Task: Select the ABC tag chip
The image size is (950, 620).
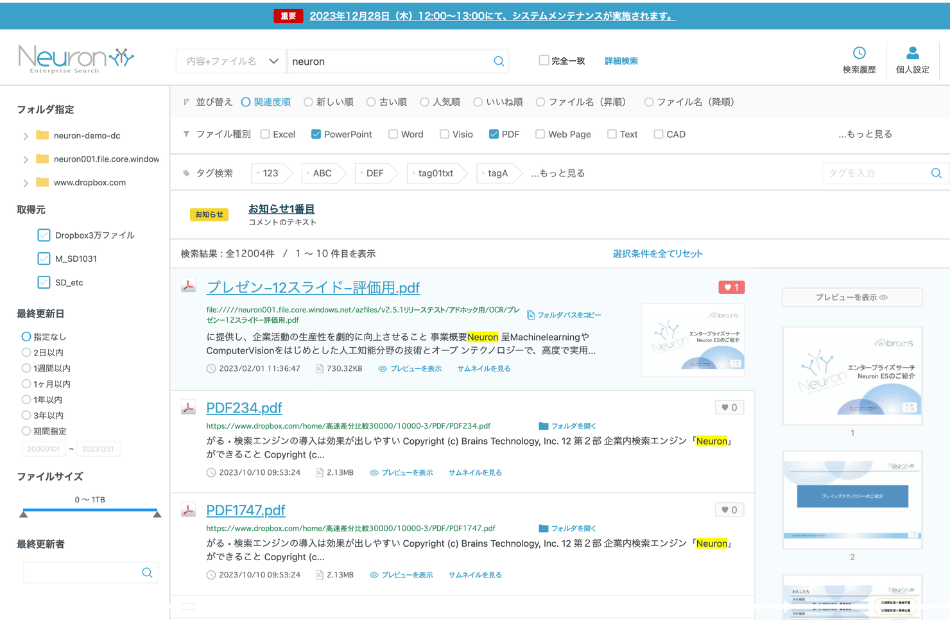Action: (x=322, y=173)
